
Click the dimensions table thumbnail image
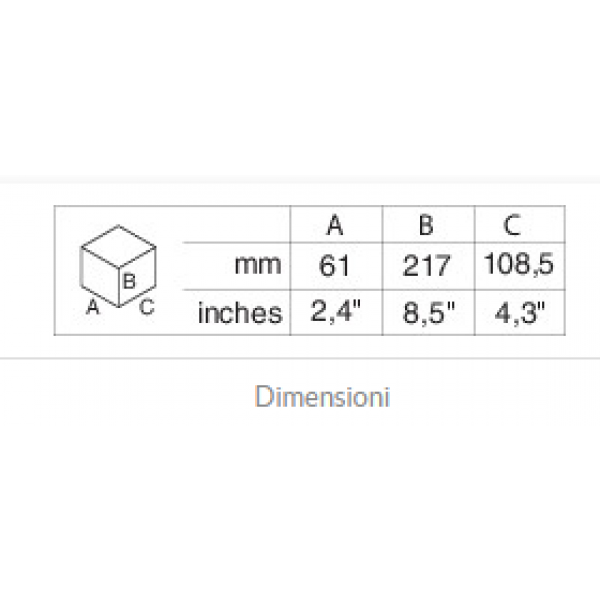310,271
